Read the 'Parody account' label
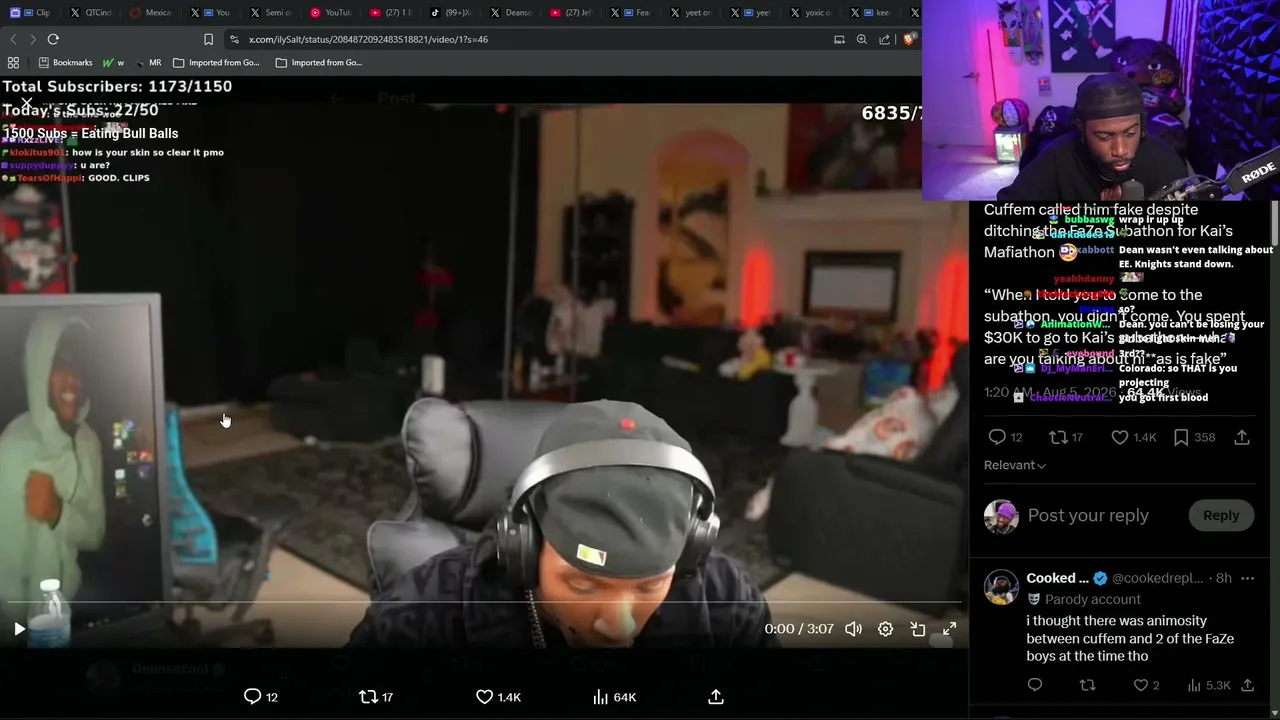Screen dimensions: 1280x720 pos(1092,599)
